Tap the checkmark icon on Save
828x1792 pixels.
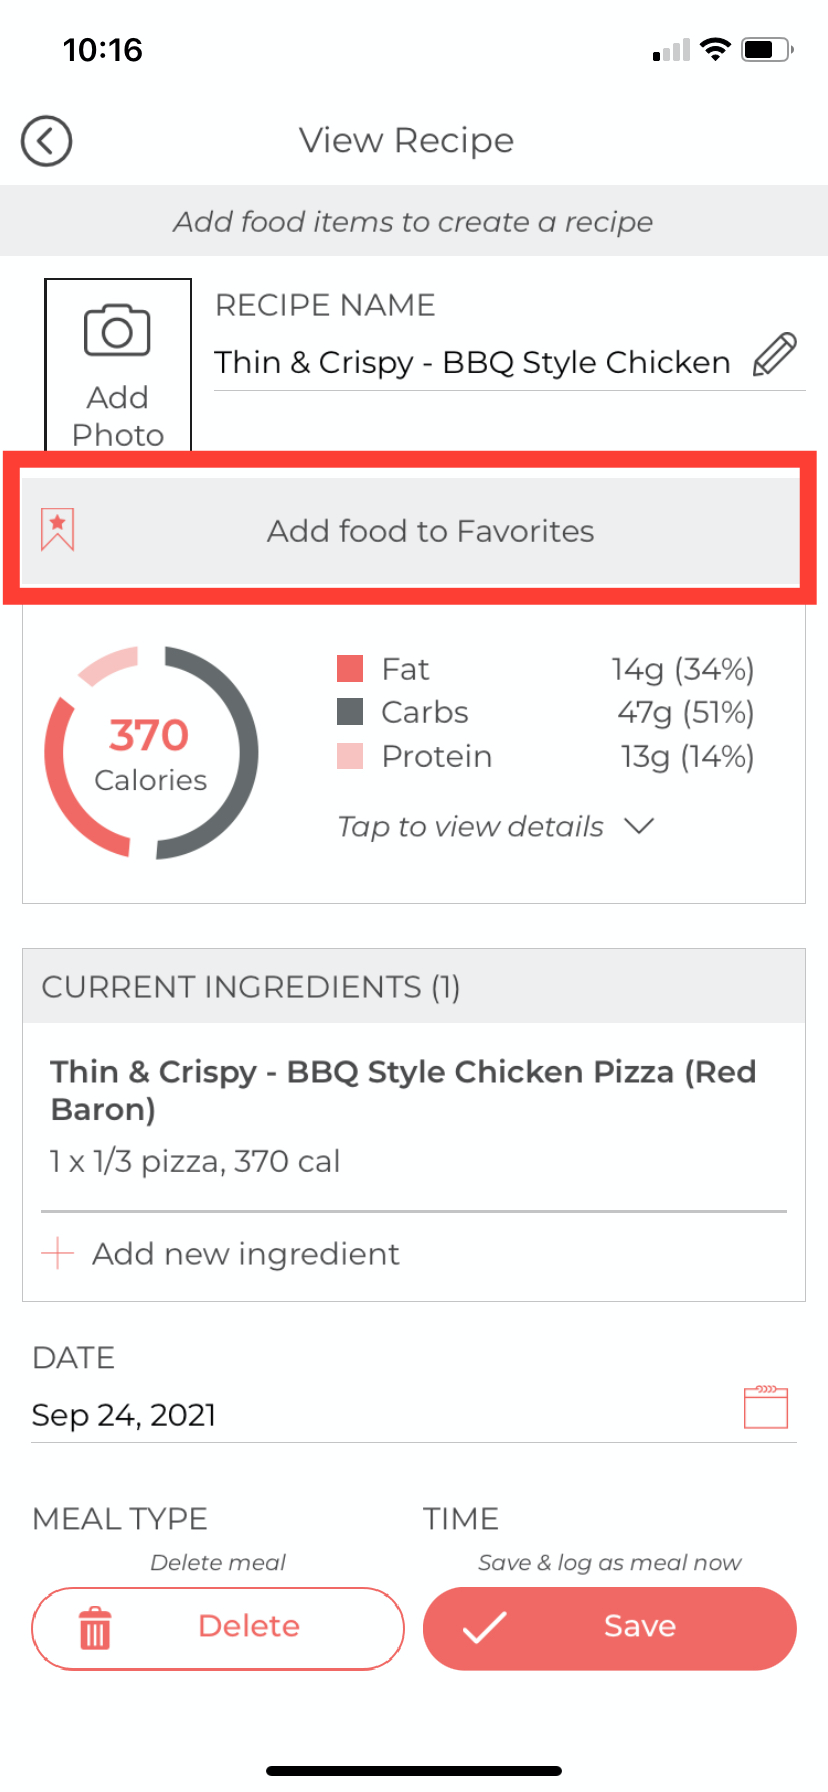[x=485, y=1627]
